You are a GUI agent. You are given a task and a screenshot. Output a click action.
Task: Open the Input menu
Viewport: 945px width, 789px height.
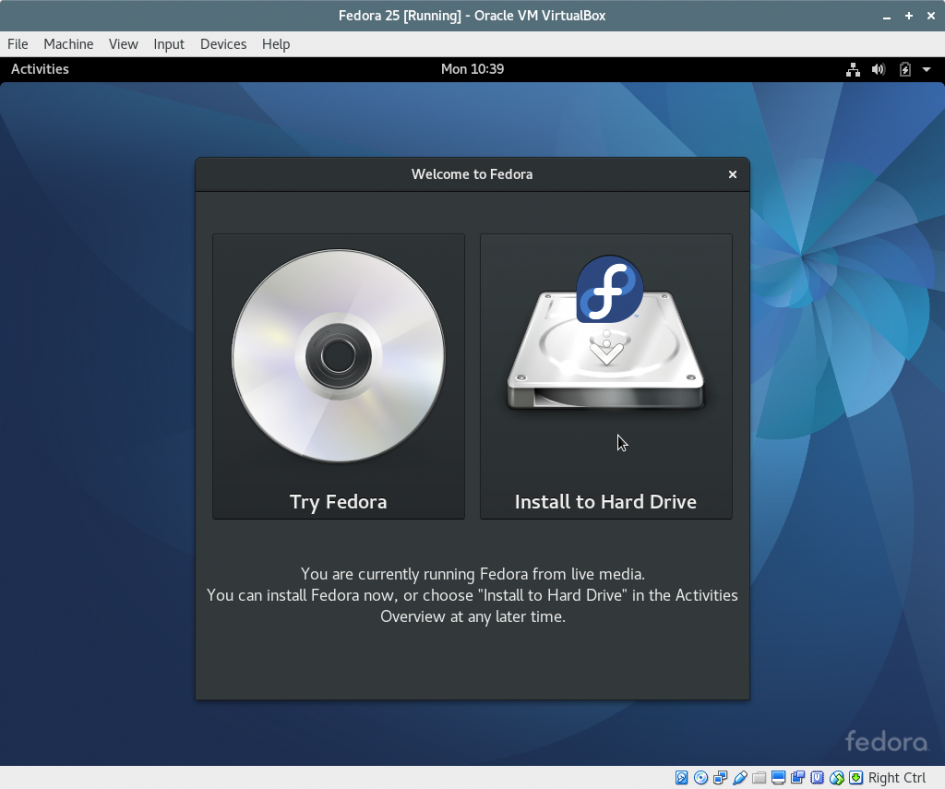[x=168, y=44]
